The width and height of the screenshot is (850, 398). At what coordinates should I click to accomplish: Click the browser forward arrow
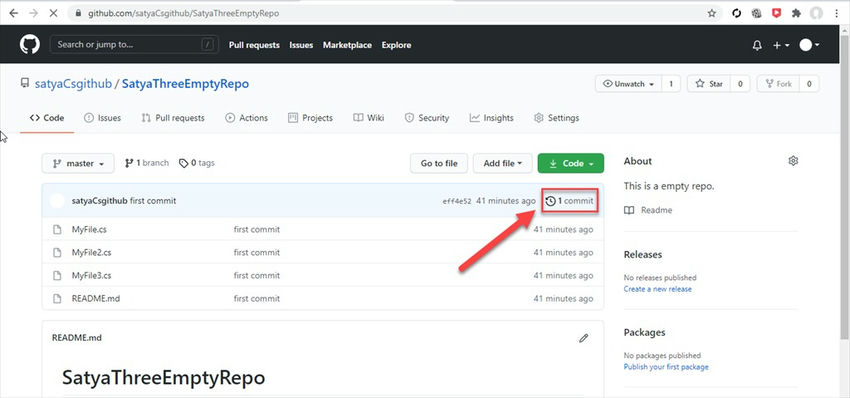pyautogui.click(x=33, y=13)
